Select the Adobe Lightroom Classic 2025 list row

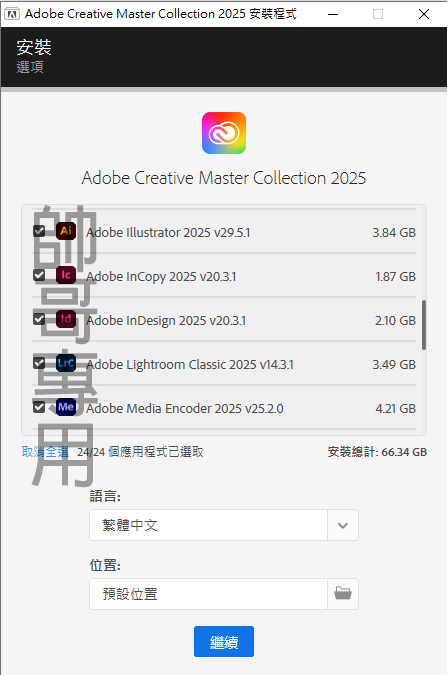click(x=224, y=364)
